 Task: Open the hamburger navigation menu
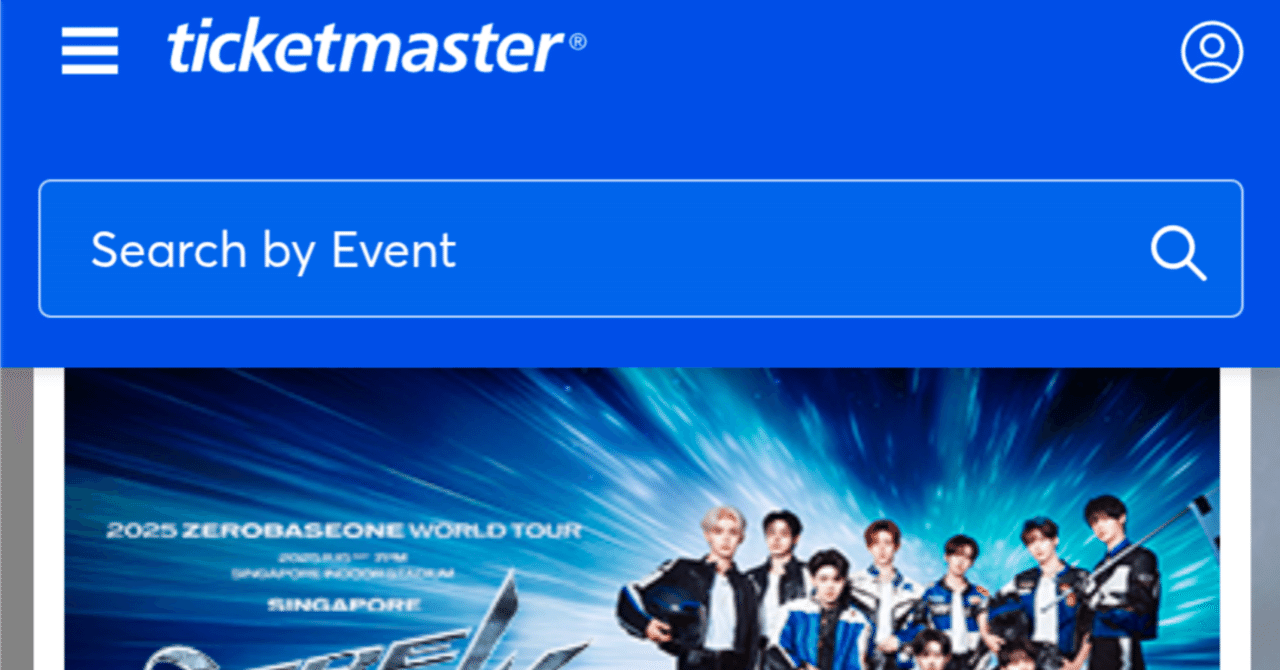point(90,50)
